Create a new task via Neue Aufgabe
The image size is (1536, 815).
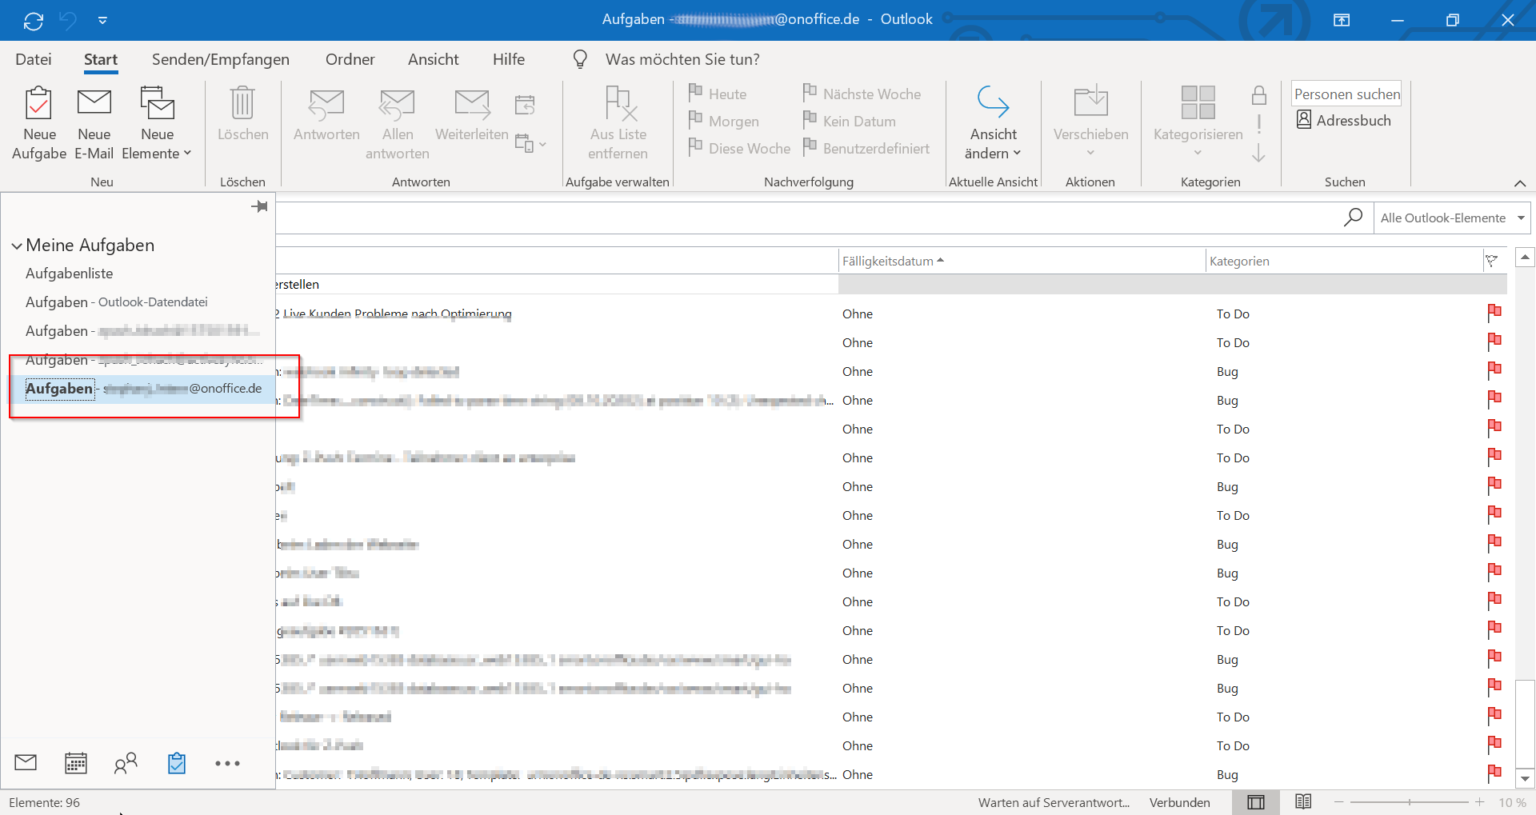click(x=39, y=122)
